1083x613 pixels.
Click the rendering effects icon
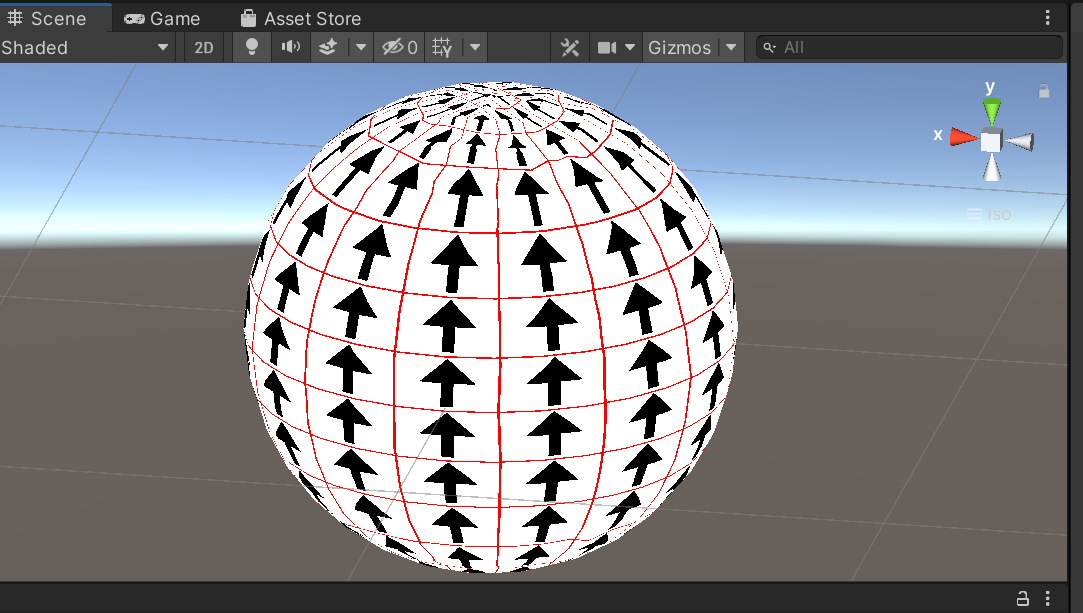pyautogui.click(x=326, y=47)
